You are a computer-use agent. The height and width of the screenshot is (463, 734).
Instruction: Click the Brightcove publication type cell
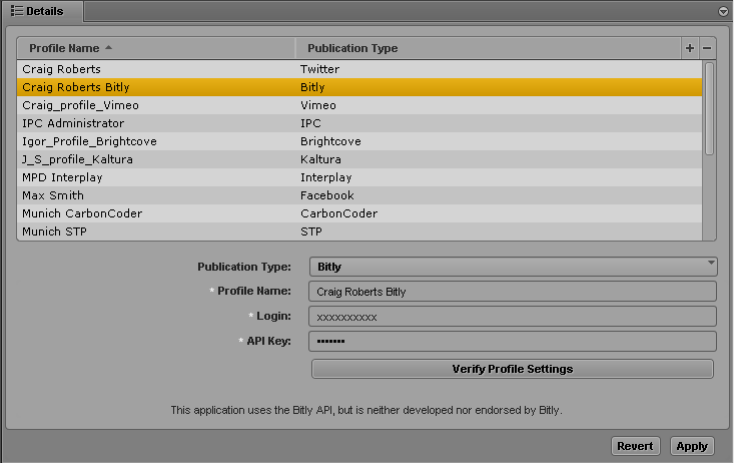coord(330,141)
